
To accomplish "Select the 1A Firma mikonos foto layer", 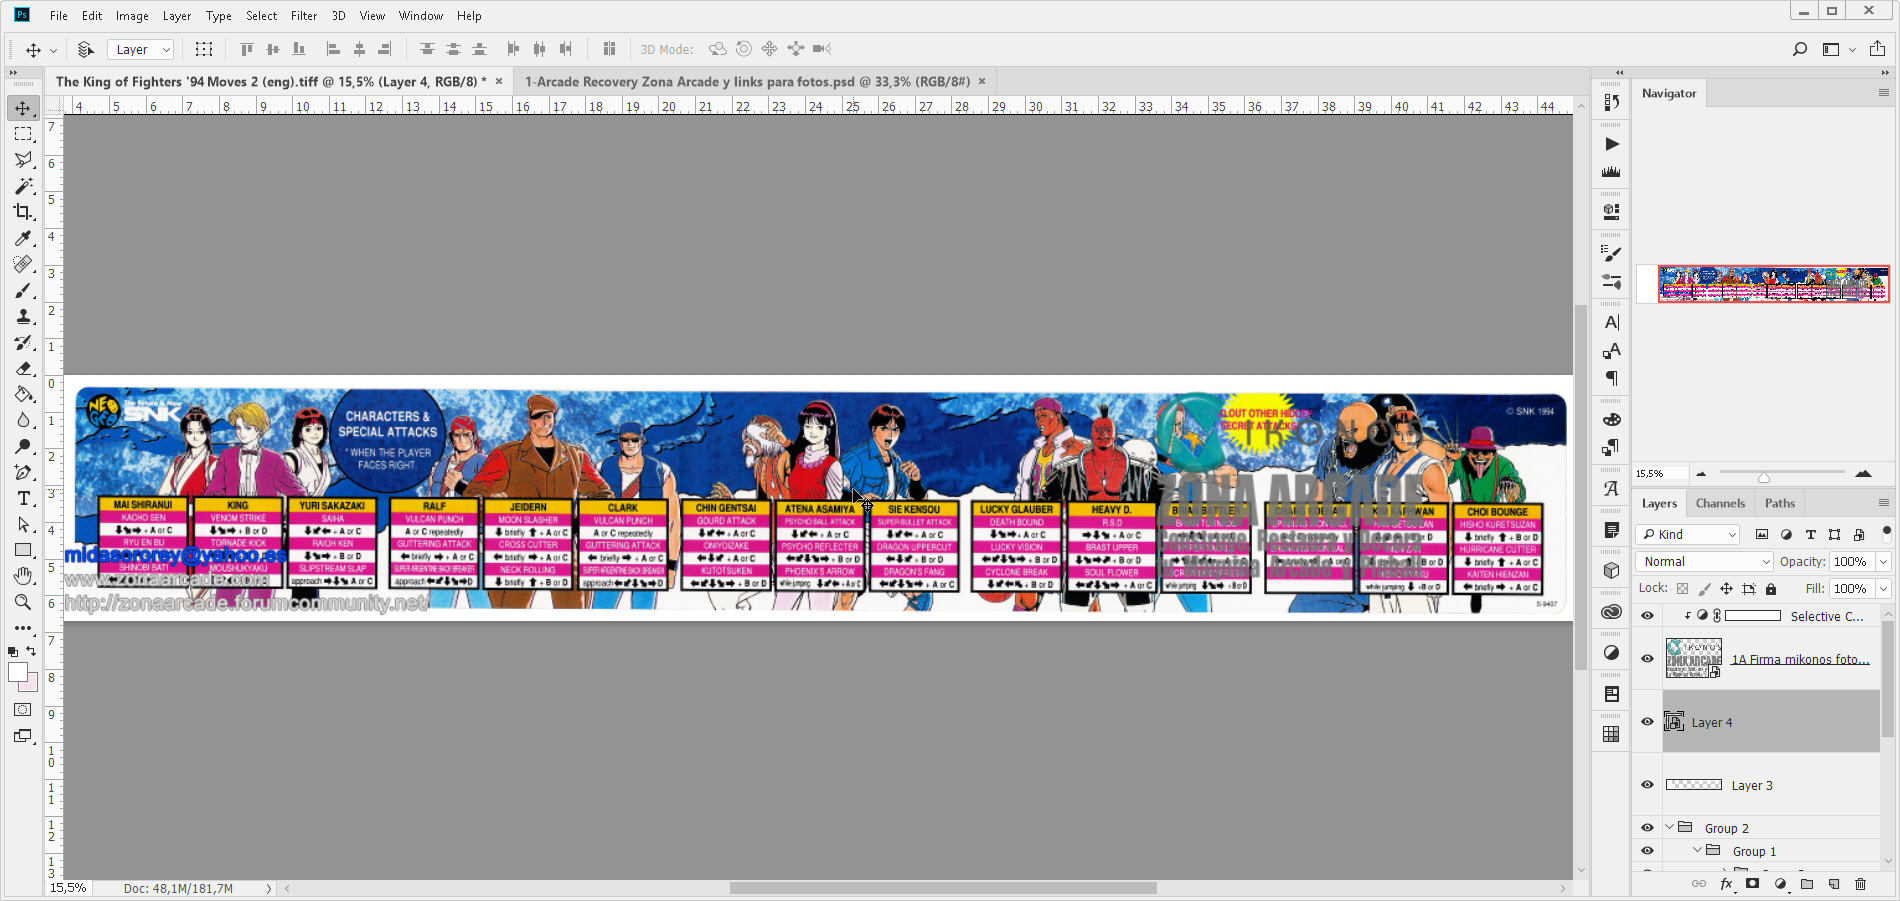I will tap(1799, 659).
